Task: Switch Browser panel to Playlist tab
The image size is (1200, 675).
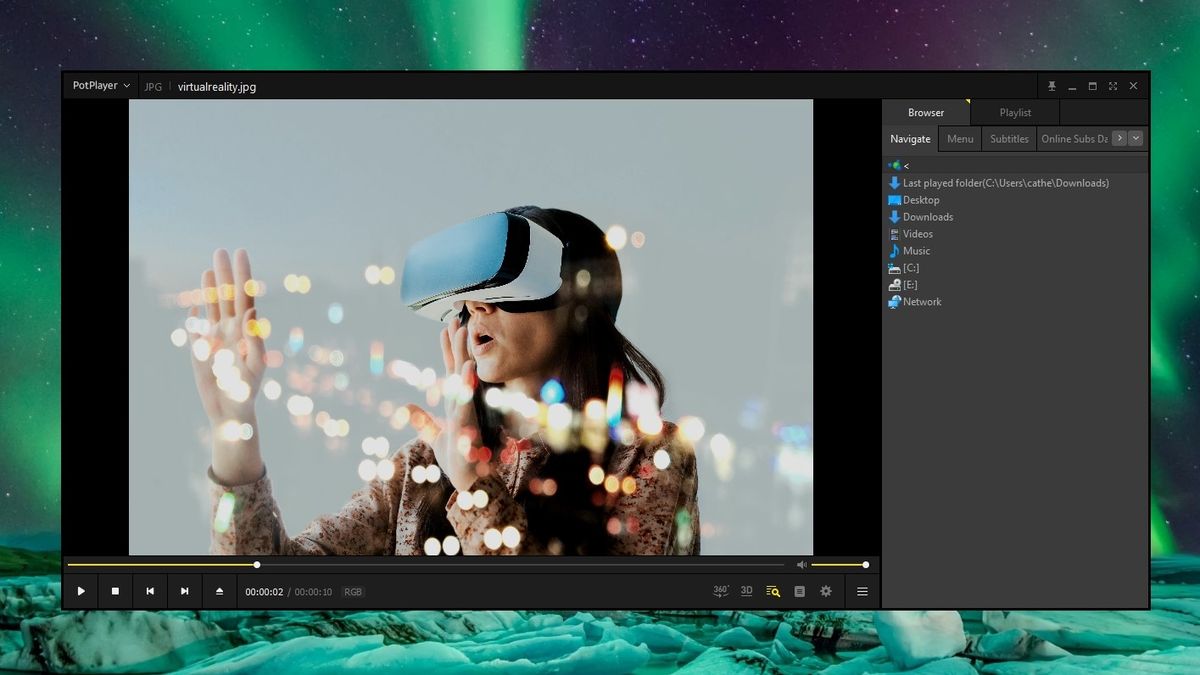Action: click(1015, 112)
